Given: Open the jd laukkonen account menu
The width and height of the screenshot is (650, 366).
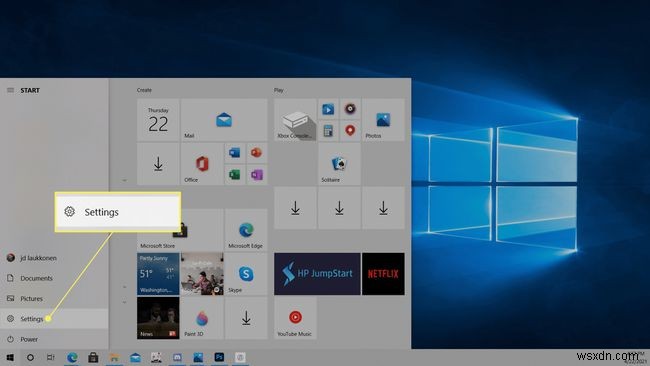Looking at the screenshot, I should click(54, 258).
